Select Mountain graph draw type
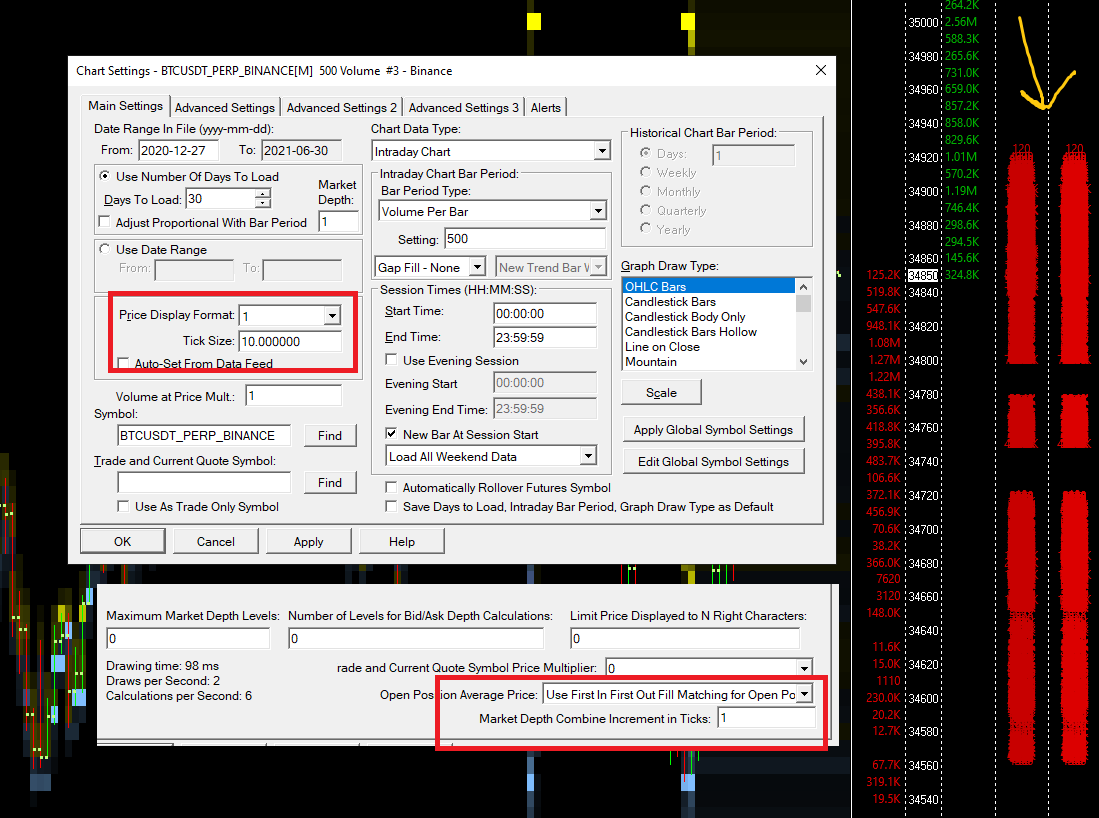 tap(709, 362)
